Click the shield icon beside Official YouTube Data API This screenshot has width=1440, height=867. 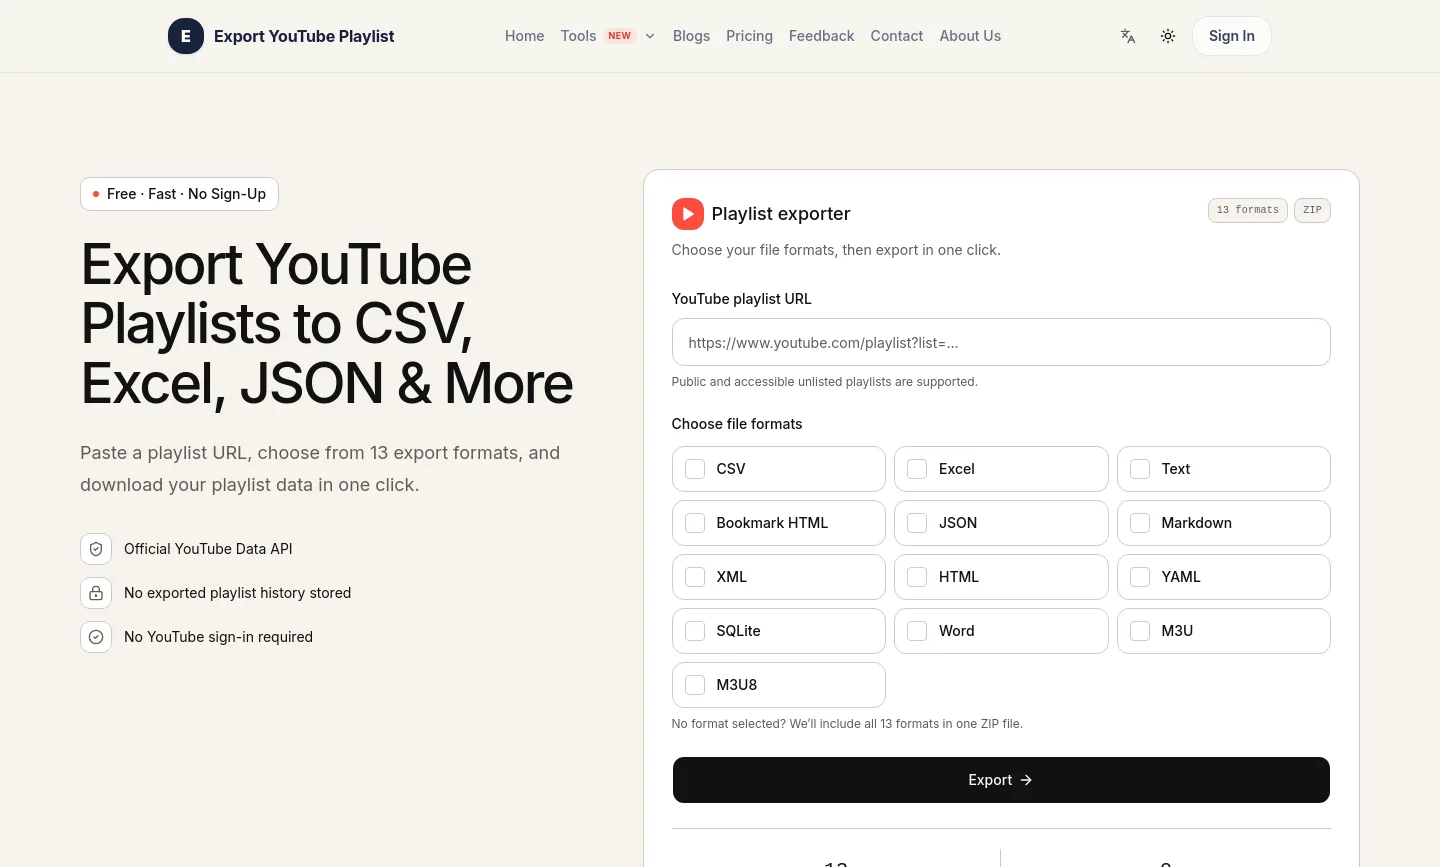click(x=96, y=549)
